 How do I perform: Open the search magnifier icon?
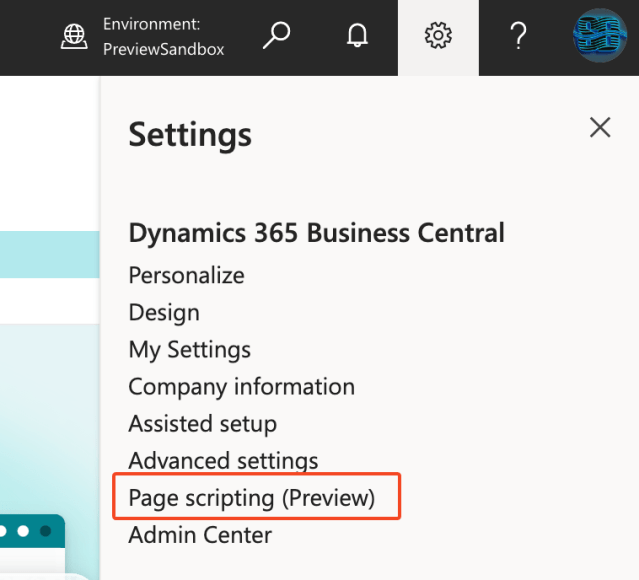click(276, 36)
